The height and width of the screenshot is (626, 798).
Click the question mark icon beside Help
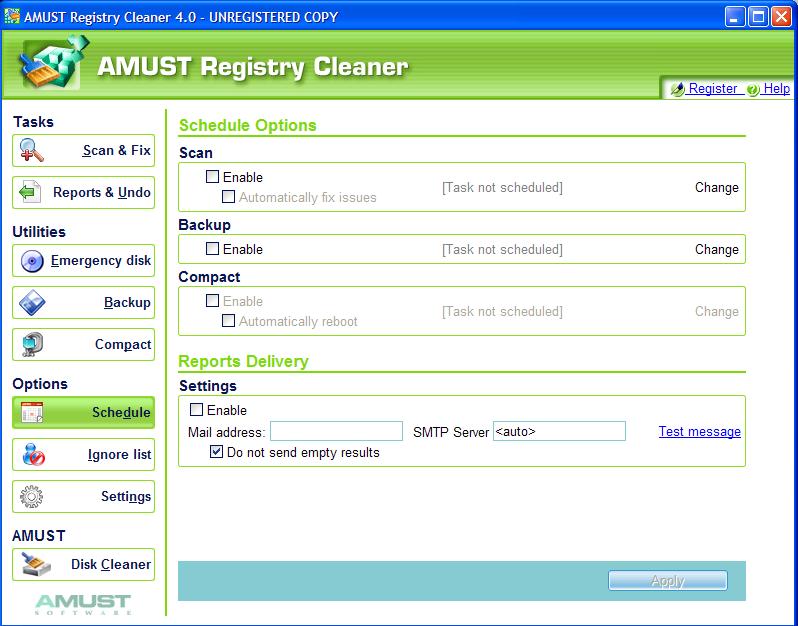(x=753, y=90)
